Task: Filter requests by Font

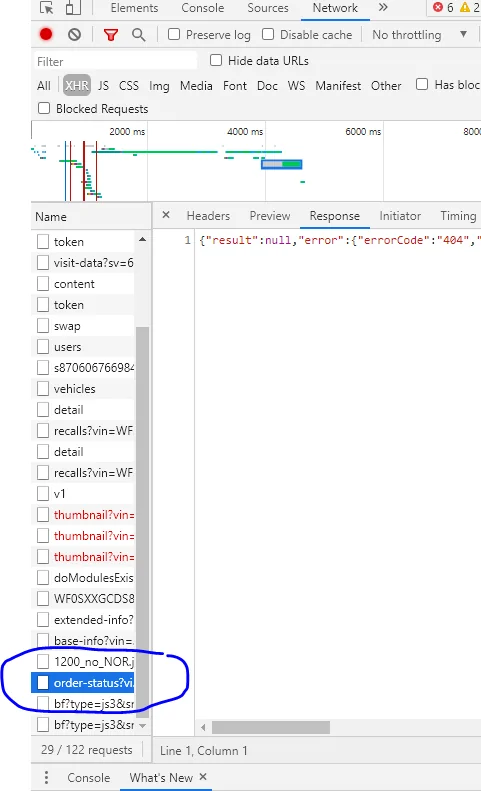Action: 235,85
